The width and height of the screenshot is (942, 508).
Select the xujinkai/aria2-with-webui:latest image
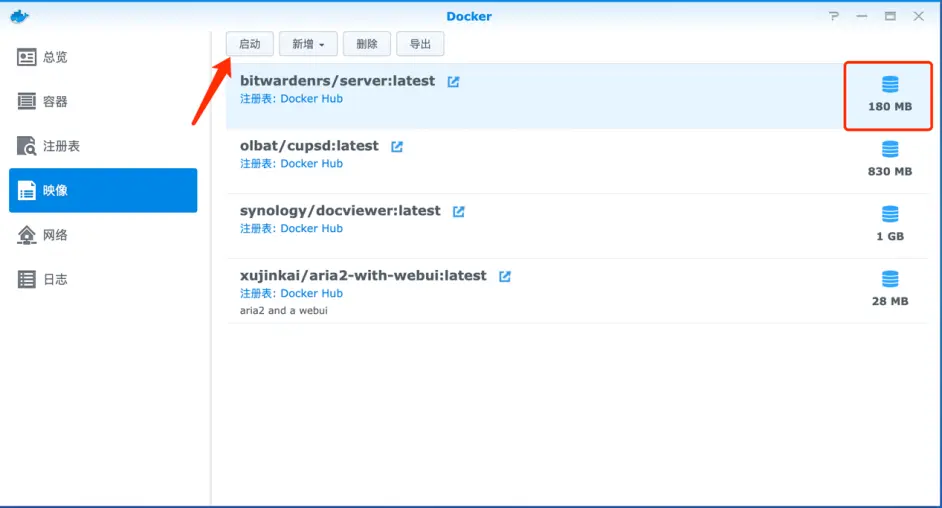[577, 291]
